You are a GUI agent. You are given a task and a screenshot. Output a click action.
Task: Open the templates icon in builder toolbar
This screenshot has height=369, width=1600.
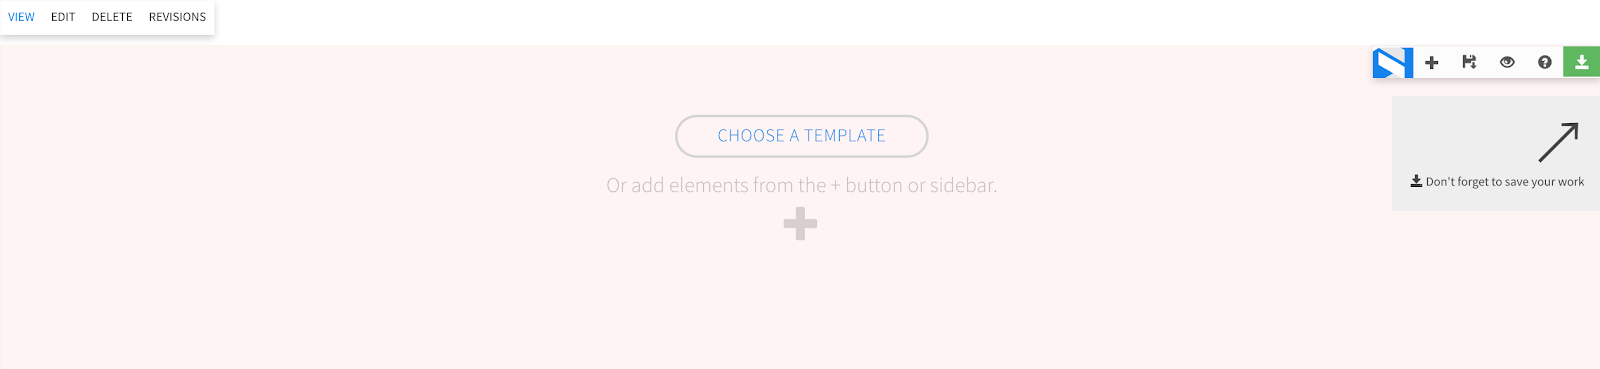pos(1469,62)
